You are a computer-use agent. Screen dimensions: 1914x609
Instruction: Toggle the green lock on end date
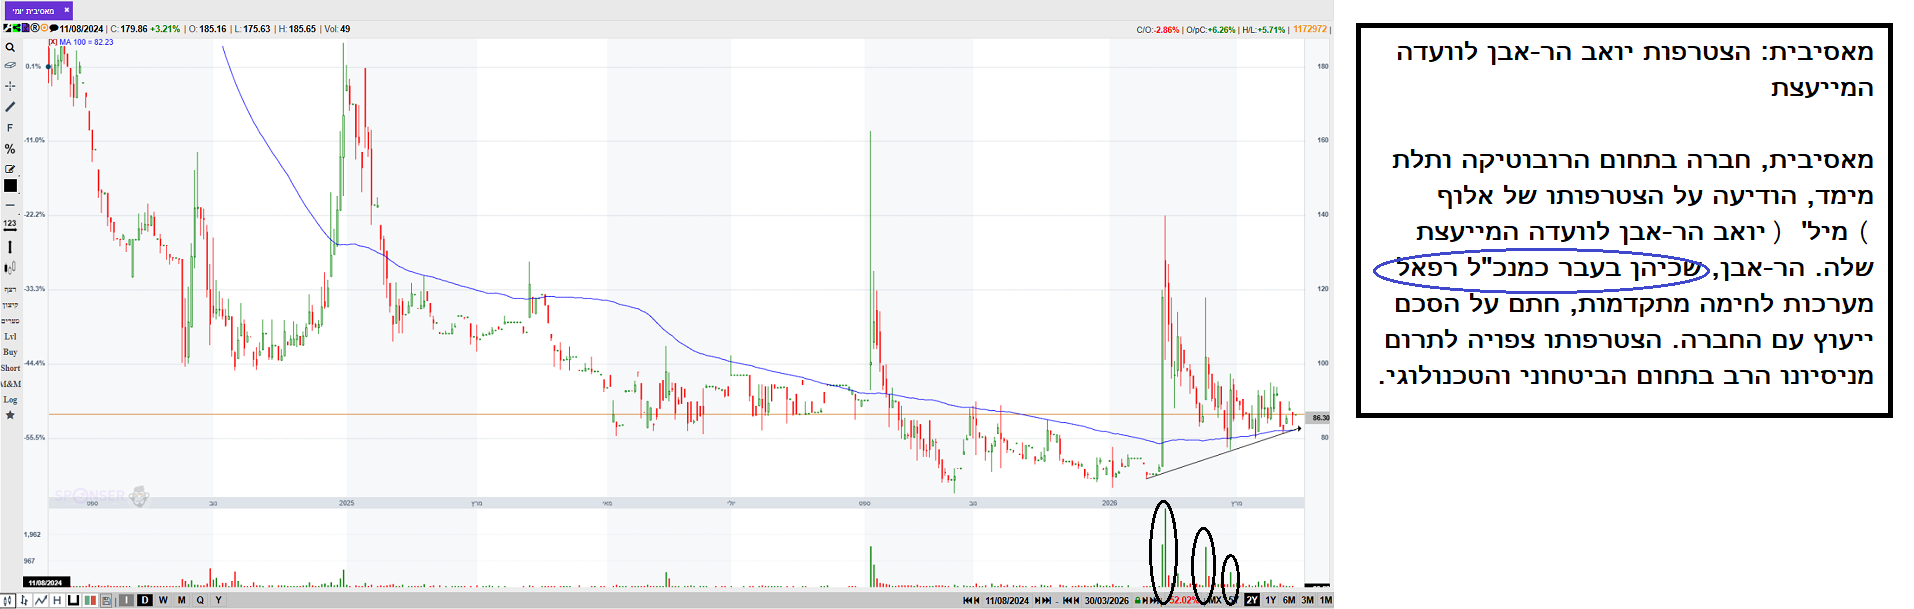click(x=1137, y=600)
